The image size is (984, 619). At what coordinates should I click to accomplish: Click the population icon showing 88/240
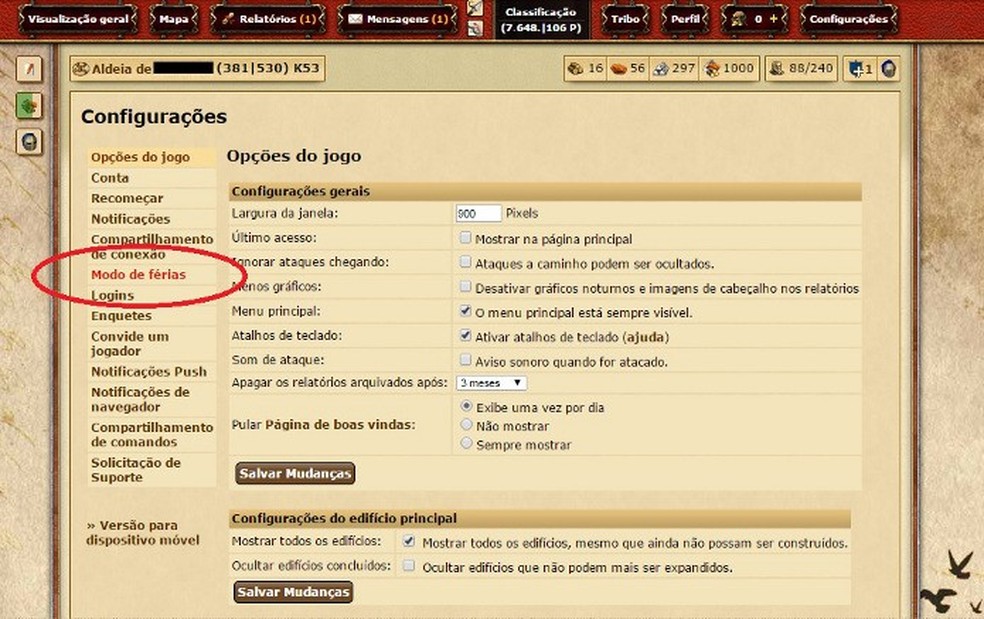click(x=777, y=68)
